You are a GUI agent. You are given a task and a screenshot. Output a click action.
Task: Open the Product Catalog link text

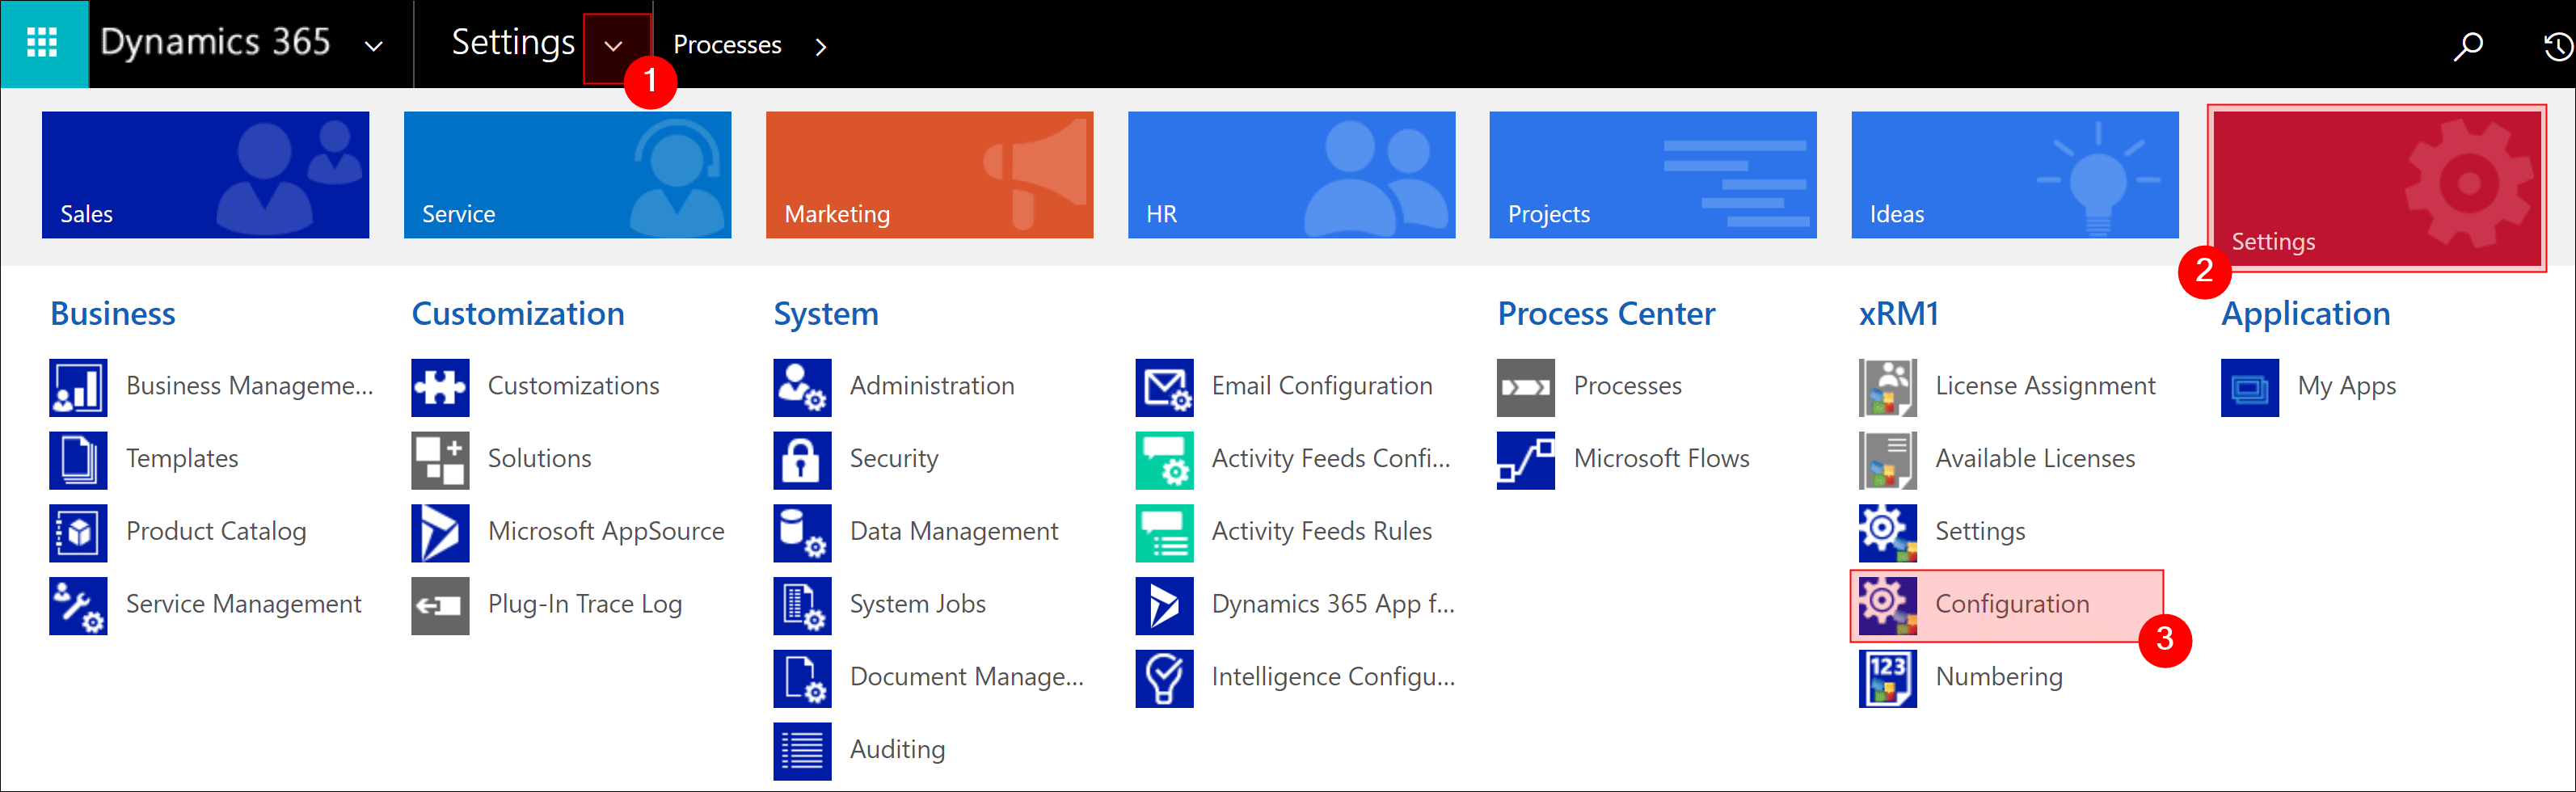click(x=216, y=532)
